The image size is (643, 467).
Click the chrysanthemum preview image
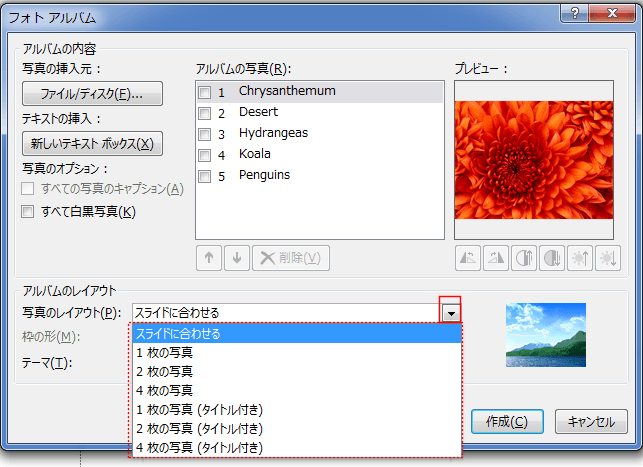(534, 160)
